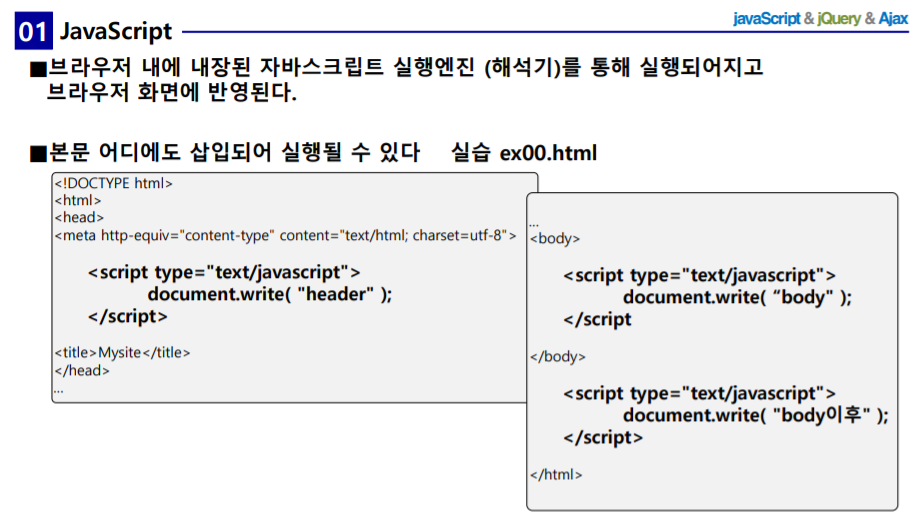Click the '01' slide number badge
The width and height of the screenshot is (924, 518).
pos(34,31)
